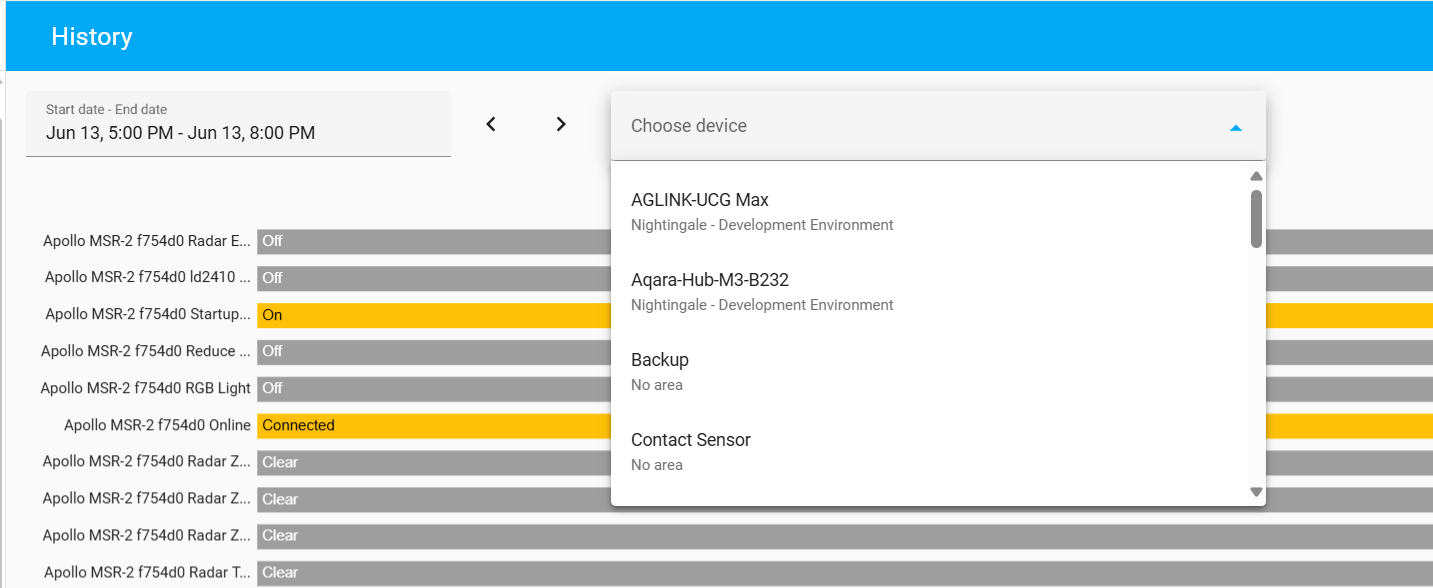Open the Start date - End date picker

point(238,124)
